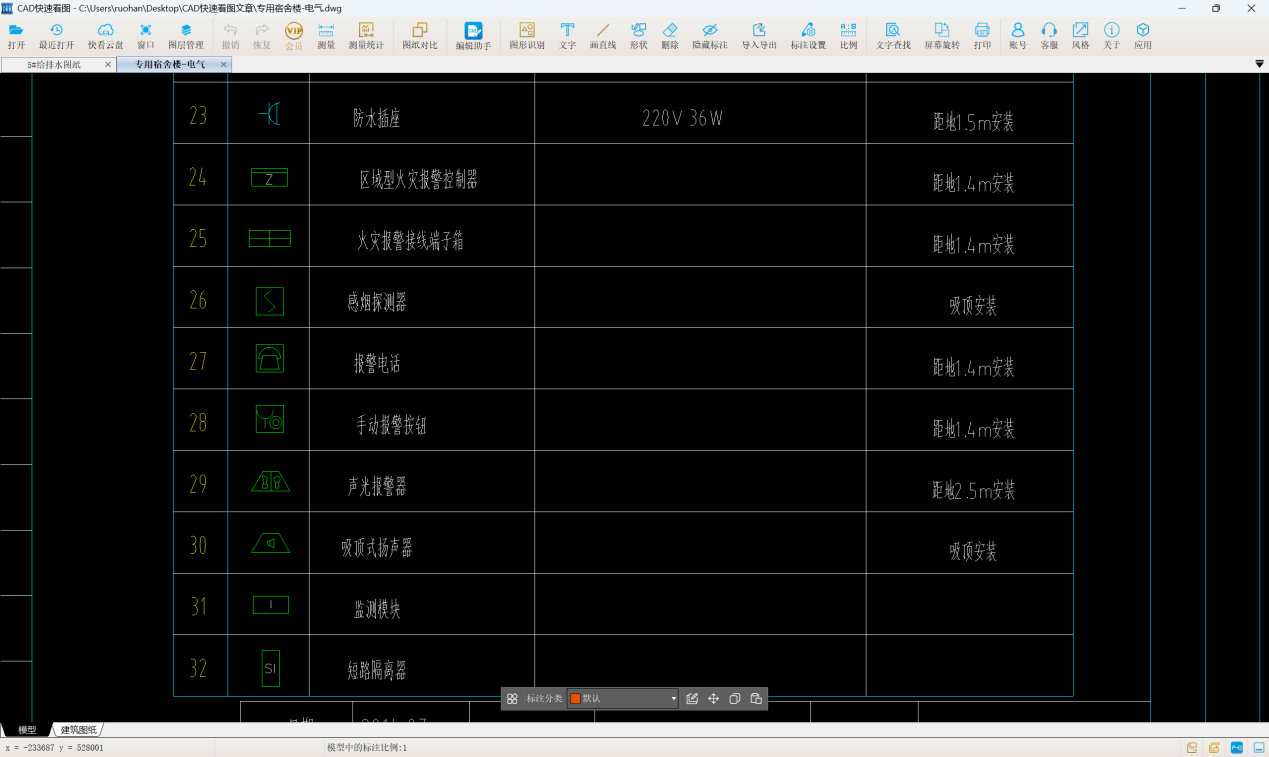Close the 专用宿舍楼-电气 tab
1269x757 pixels.
click(224, 65)
